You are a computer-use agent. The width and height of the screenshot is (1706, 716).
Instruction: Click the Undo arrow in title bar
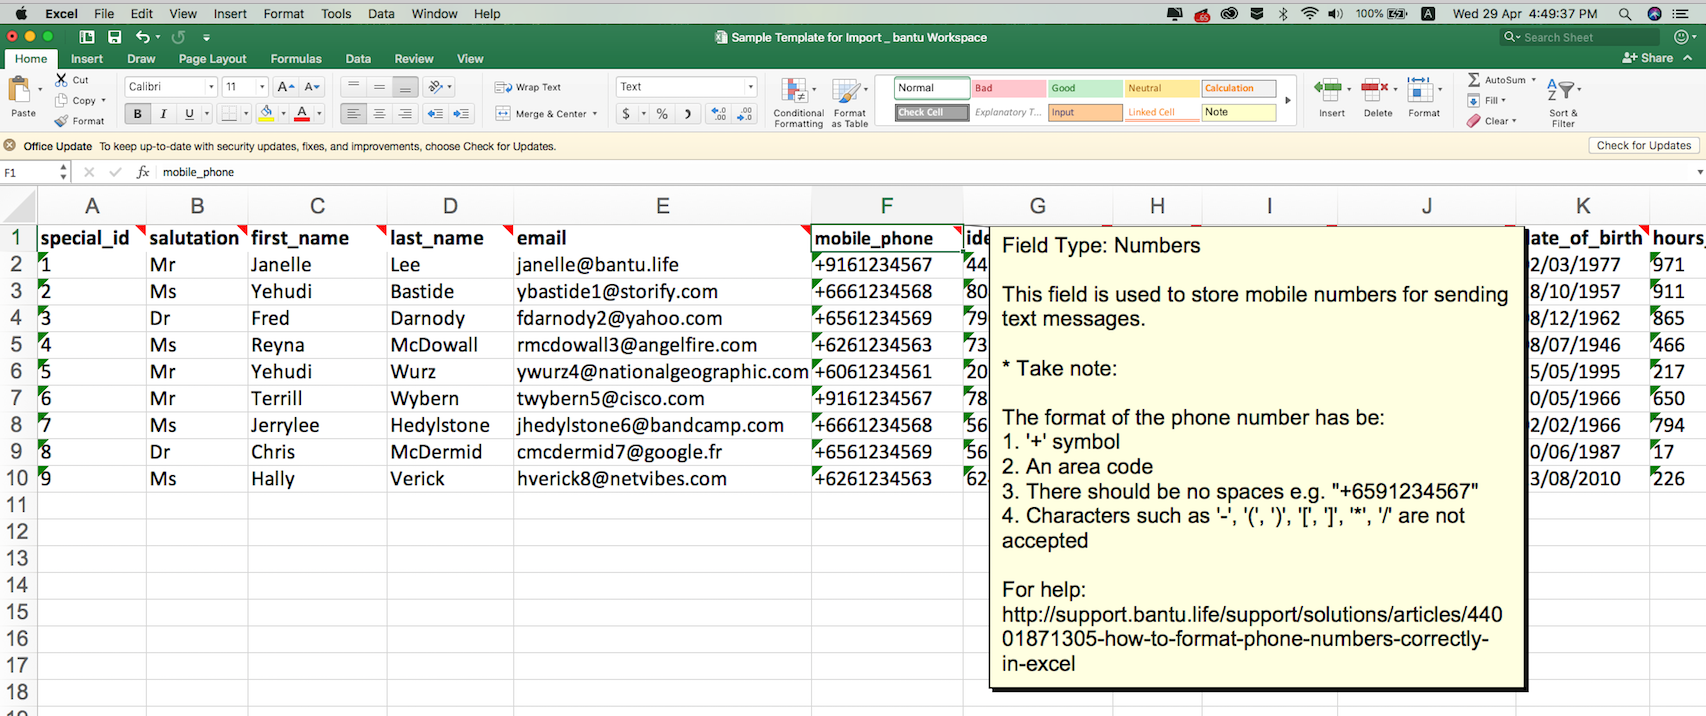[x=142, y=37]
